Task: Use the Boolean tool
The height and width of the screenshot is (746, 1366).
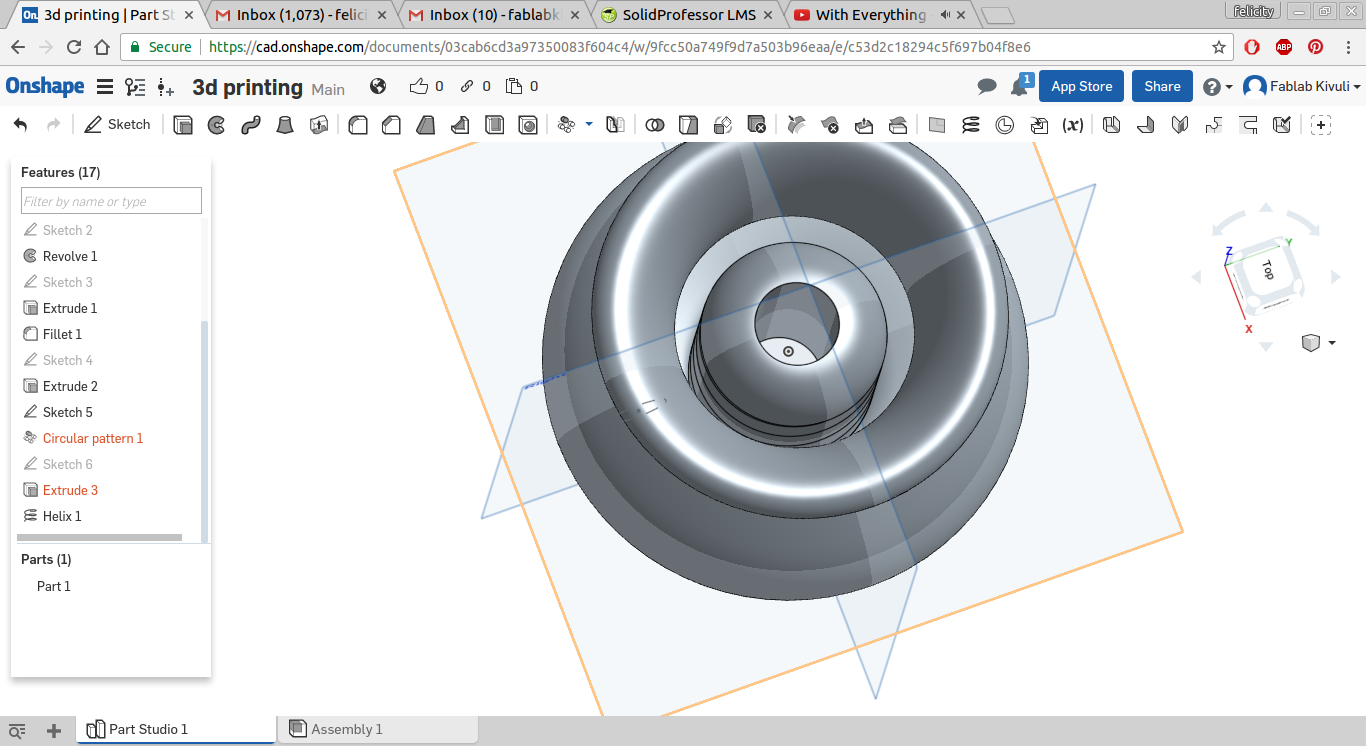Action: [655, 125]
